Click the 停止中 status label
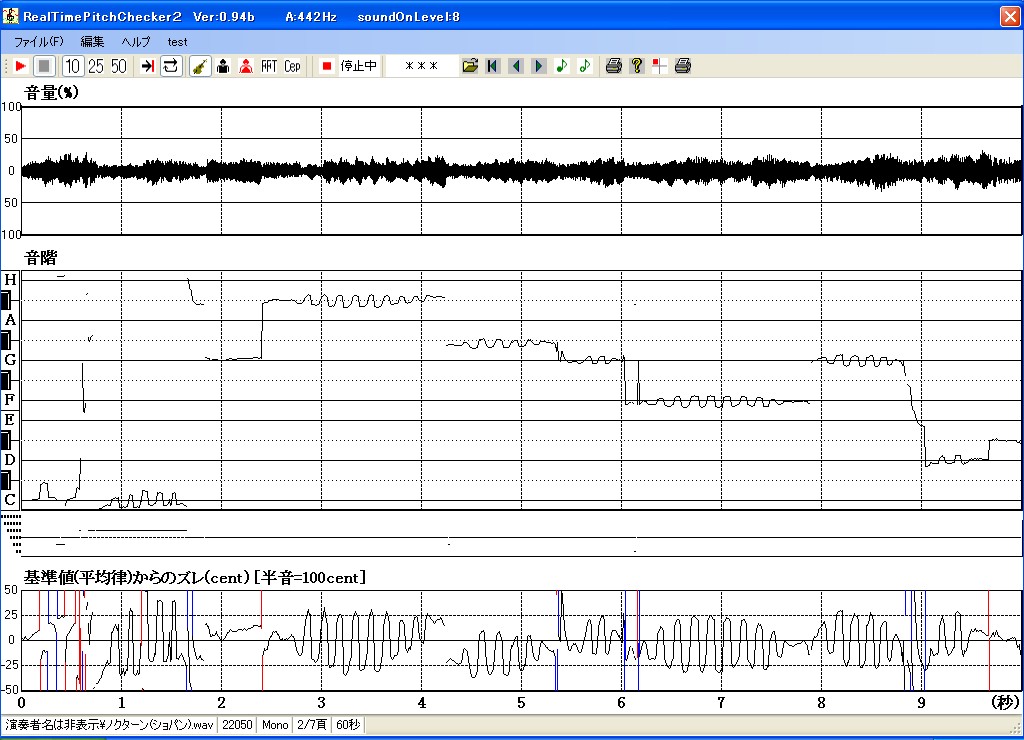This screenshot has height=740, width=1024. coord(359,66)
